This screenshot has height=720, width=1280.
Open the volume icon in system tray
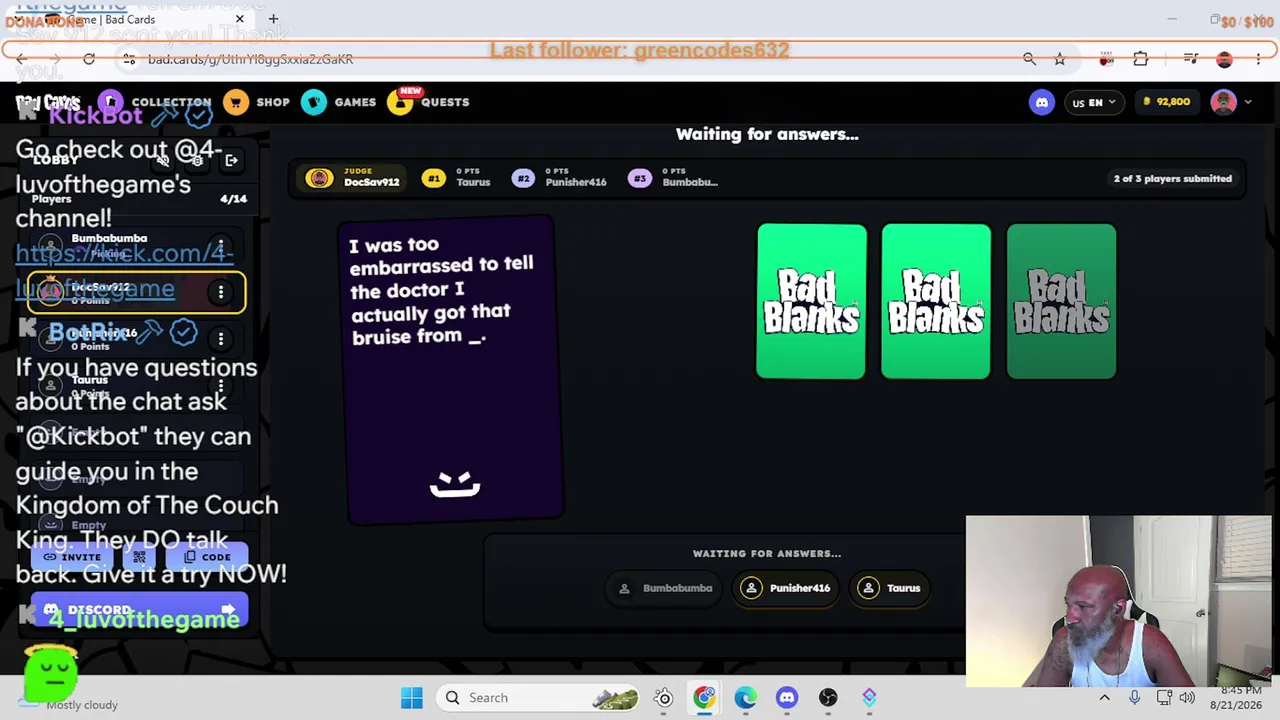[1186, 698]
